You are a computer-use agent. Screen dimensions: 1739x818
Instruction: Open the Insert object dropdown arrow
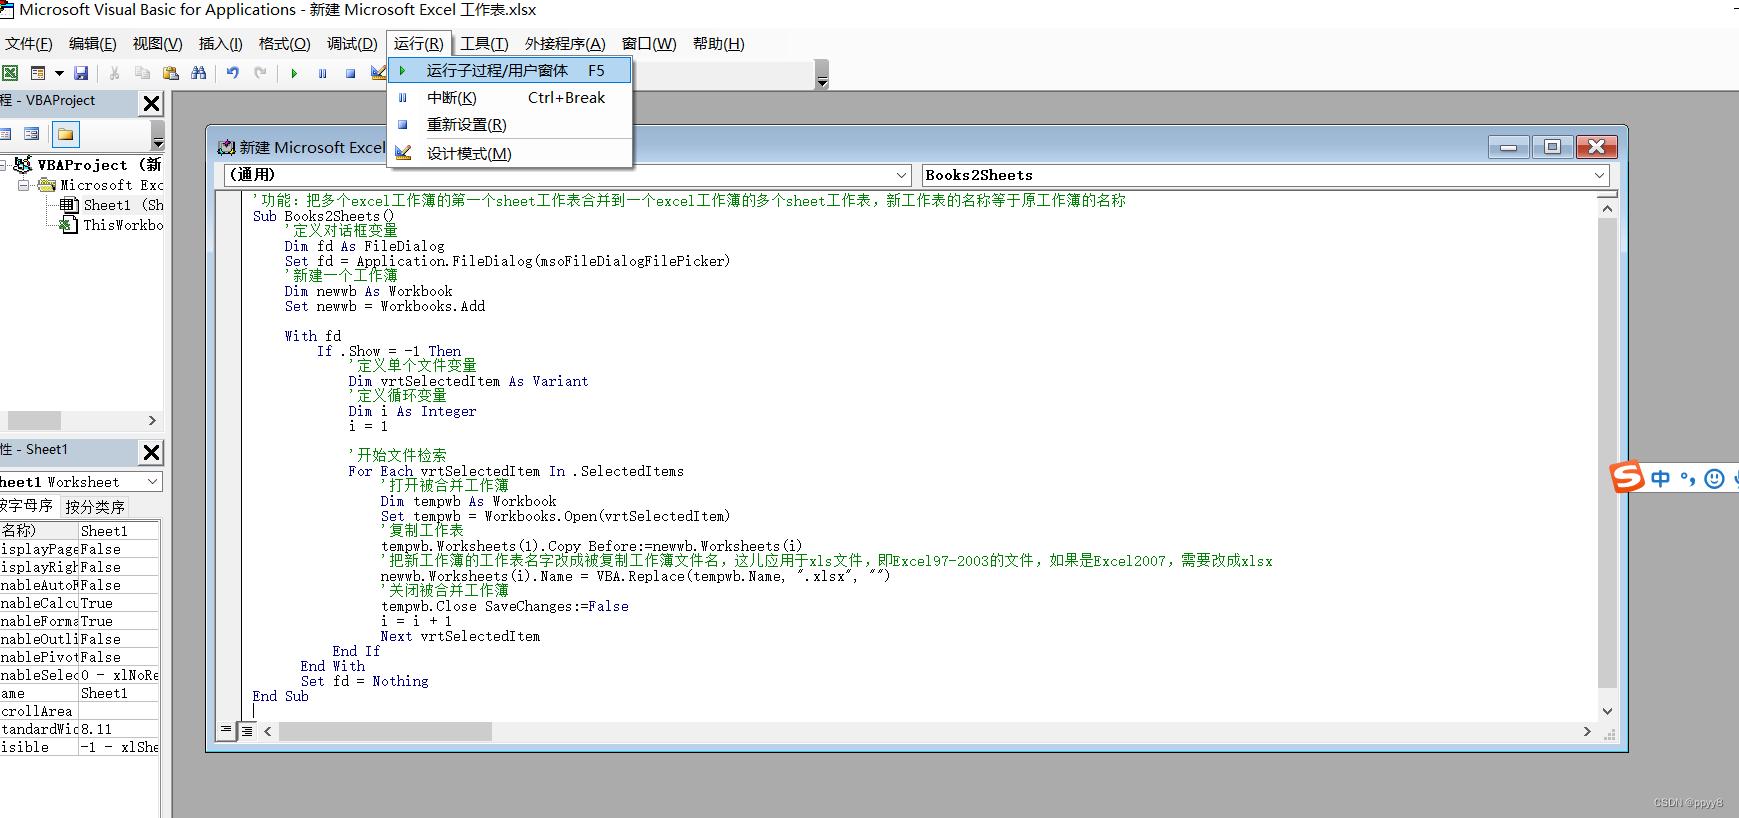pos(59,73)
